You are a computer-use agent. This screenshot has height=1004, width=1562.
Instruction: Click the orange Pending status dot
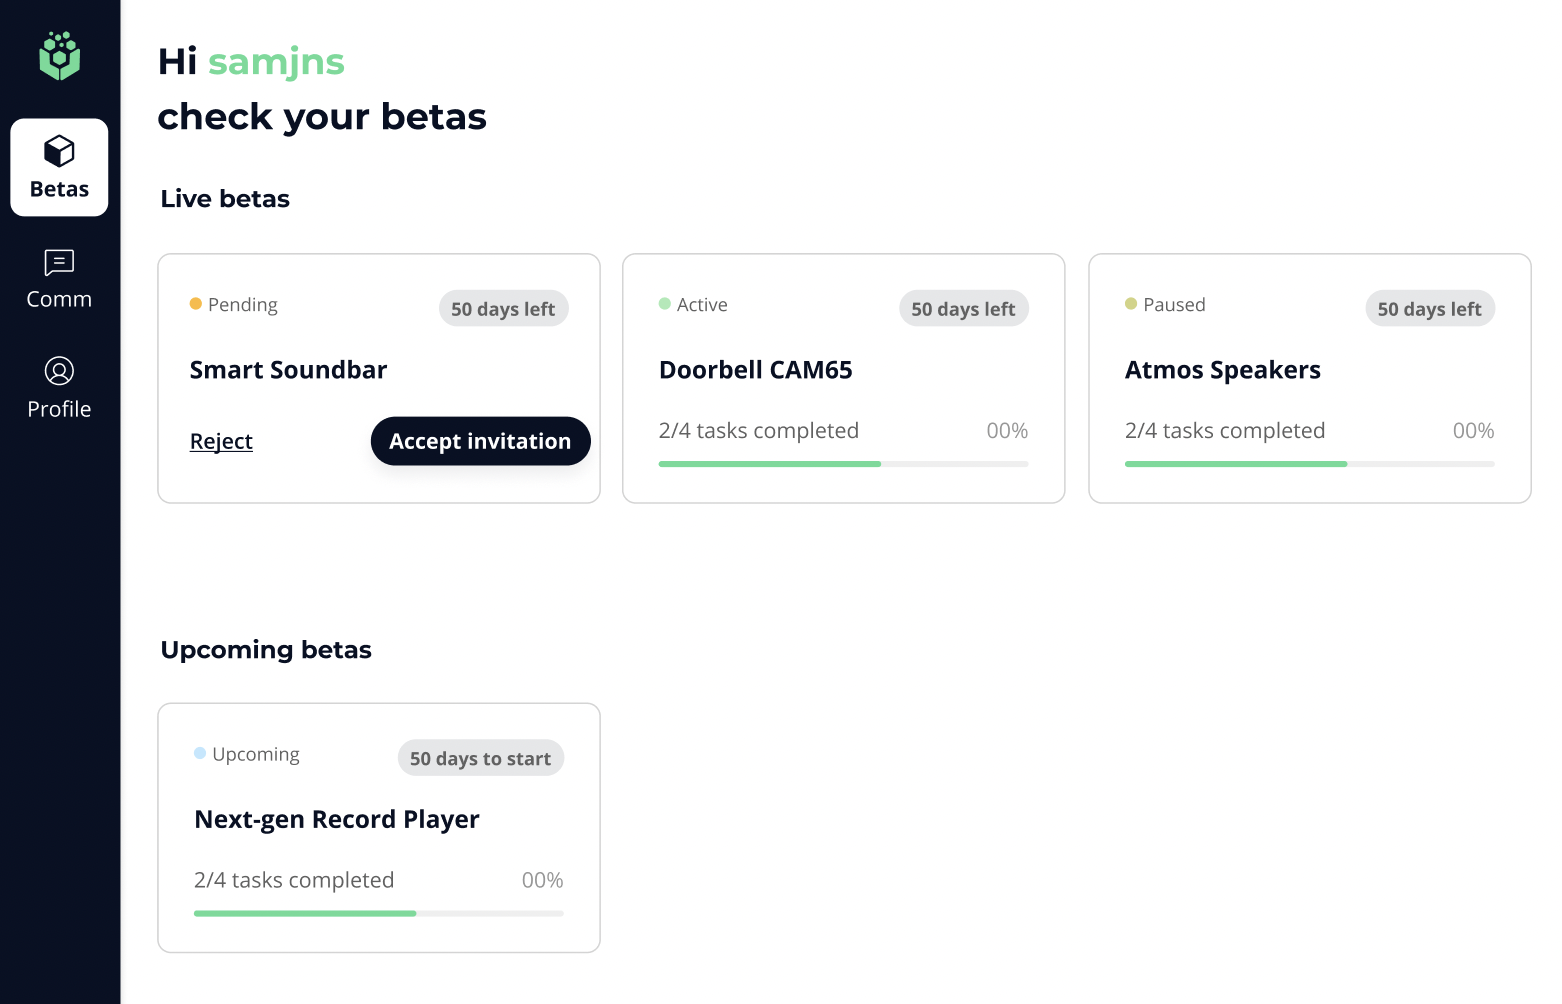(x=196, y=304)
